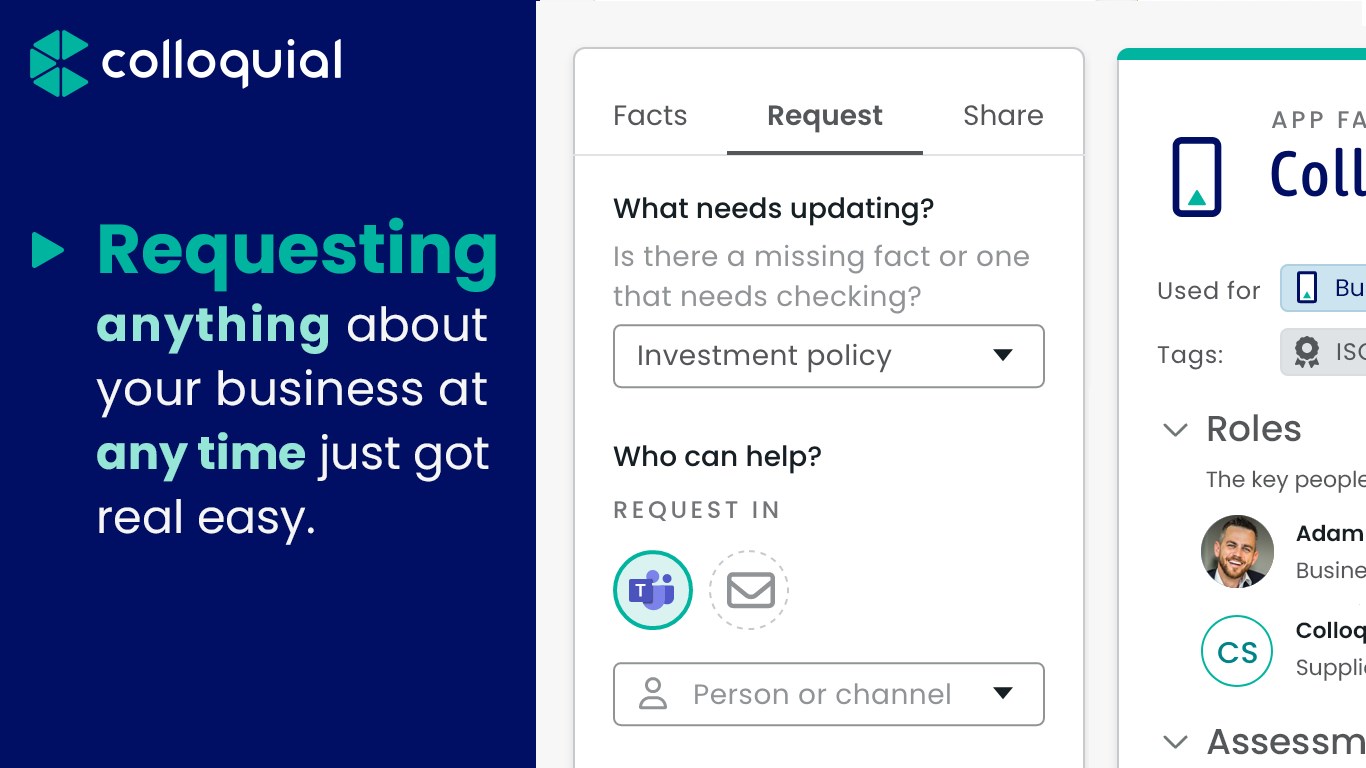This screenshot has height=768, width=1366.
Task: Click the certificate badge icon in Tags
Action: click(1306, 353)
